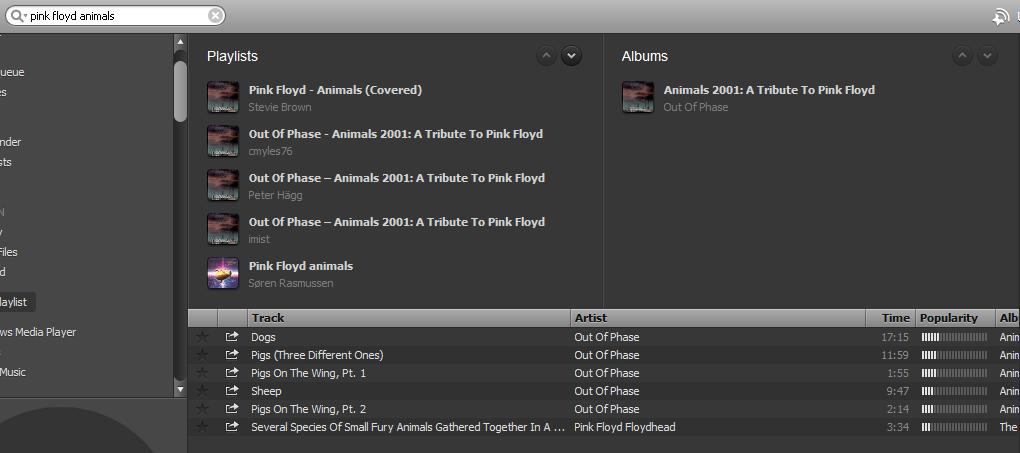Share the Sheep track

point(232,391)
